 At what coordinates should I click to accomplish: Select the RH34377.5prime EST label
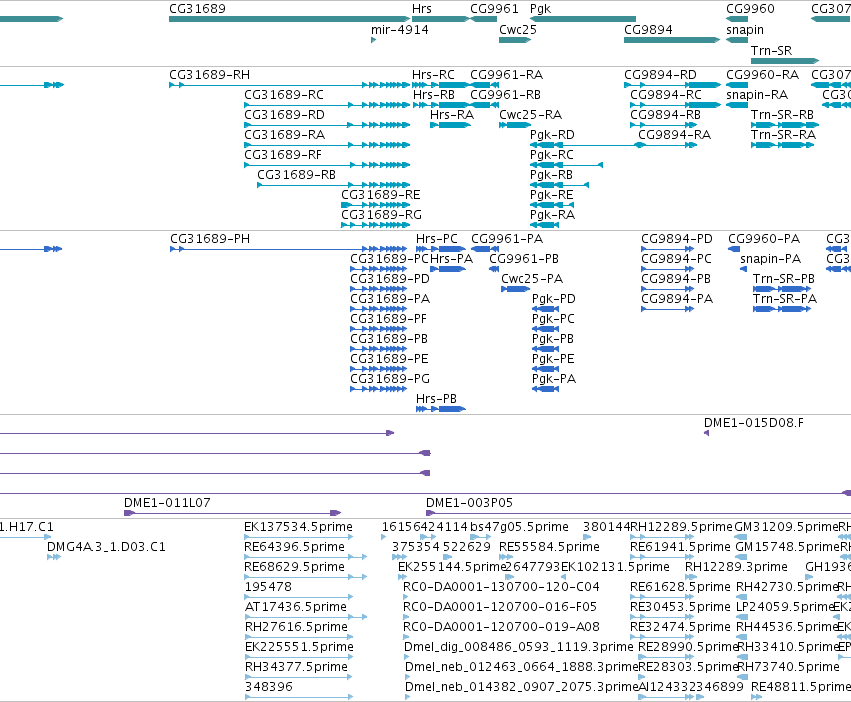click(x=296, y=667)
